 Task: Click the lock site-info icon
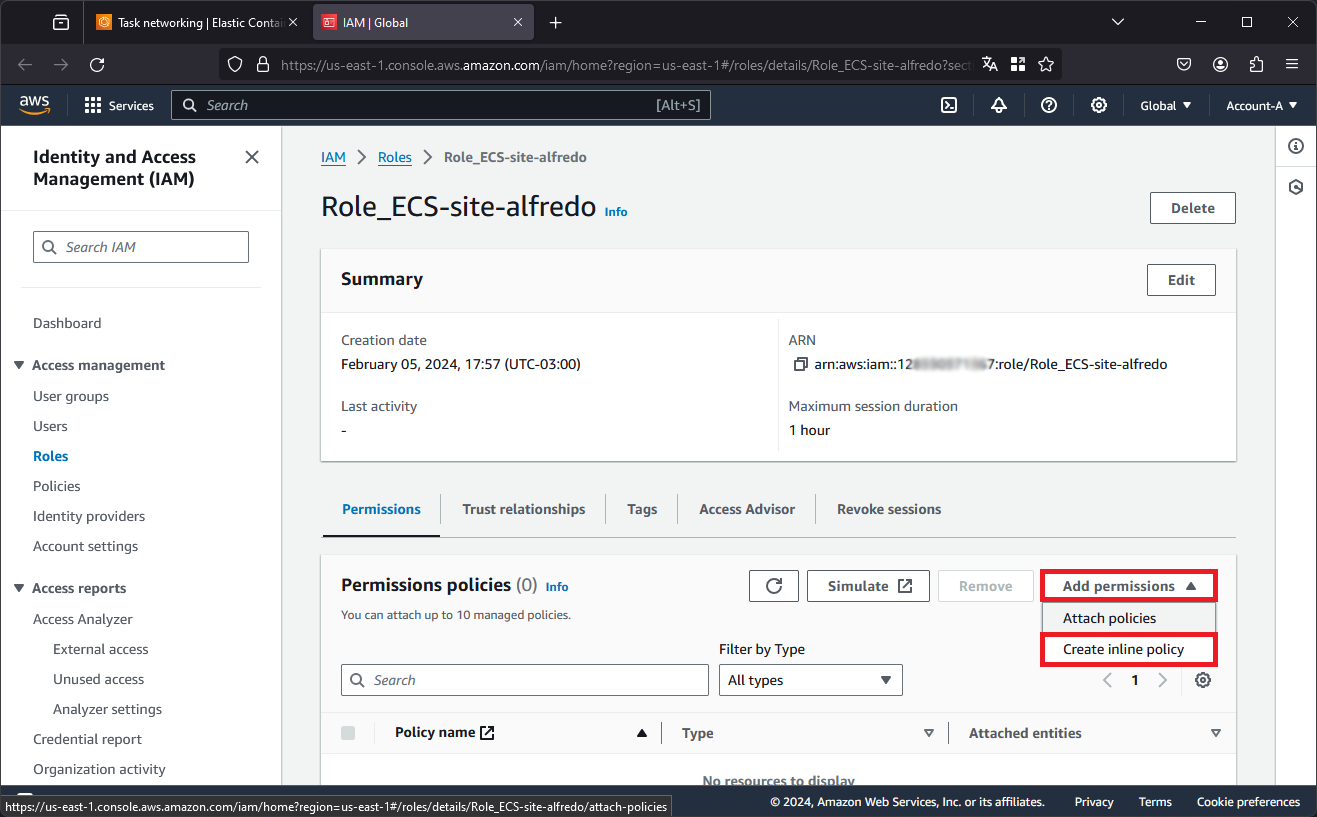click(x=263, y=64)
